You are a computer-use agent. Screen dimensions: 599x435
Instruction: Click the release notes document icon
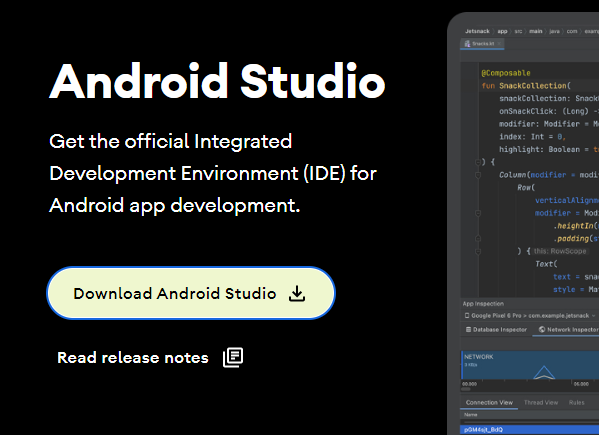(x=233, y=357)
